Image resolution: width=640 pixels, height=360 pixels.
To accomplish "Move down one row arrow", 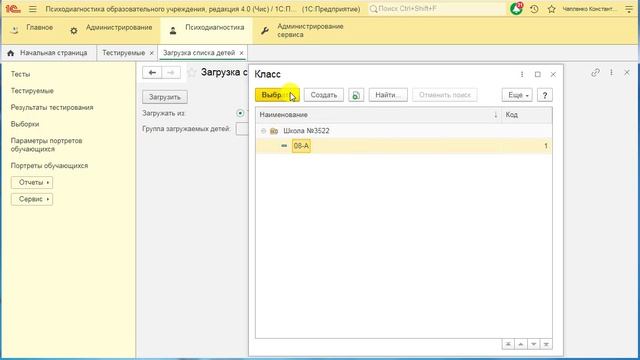I will coord(533,344).
